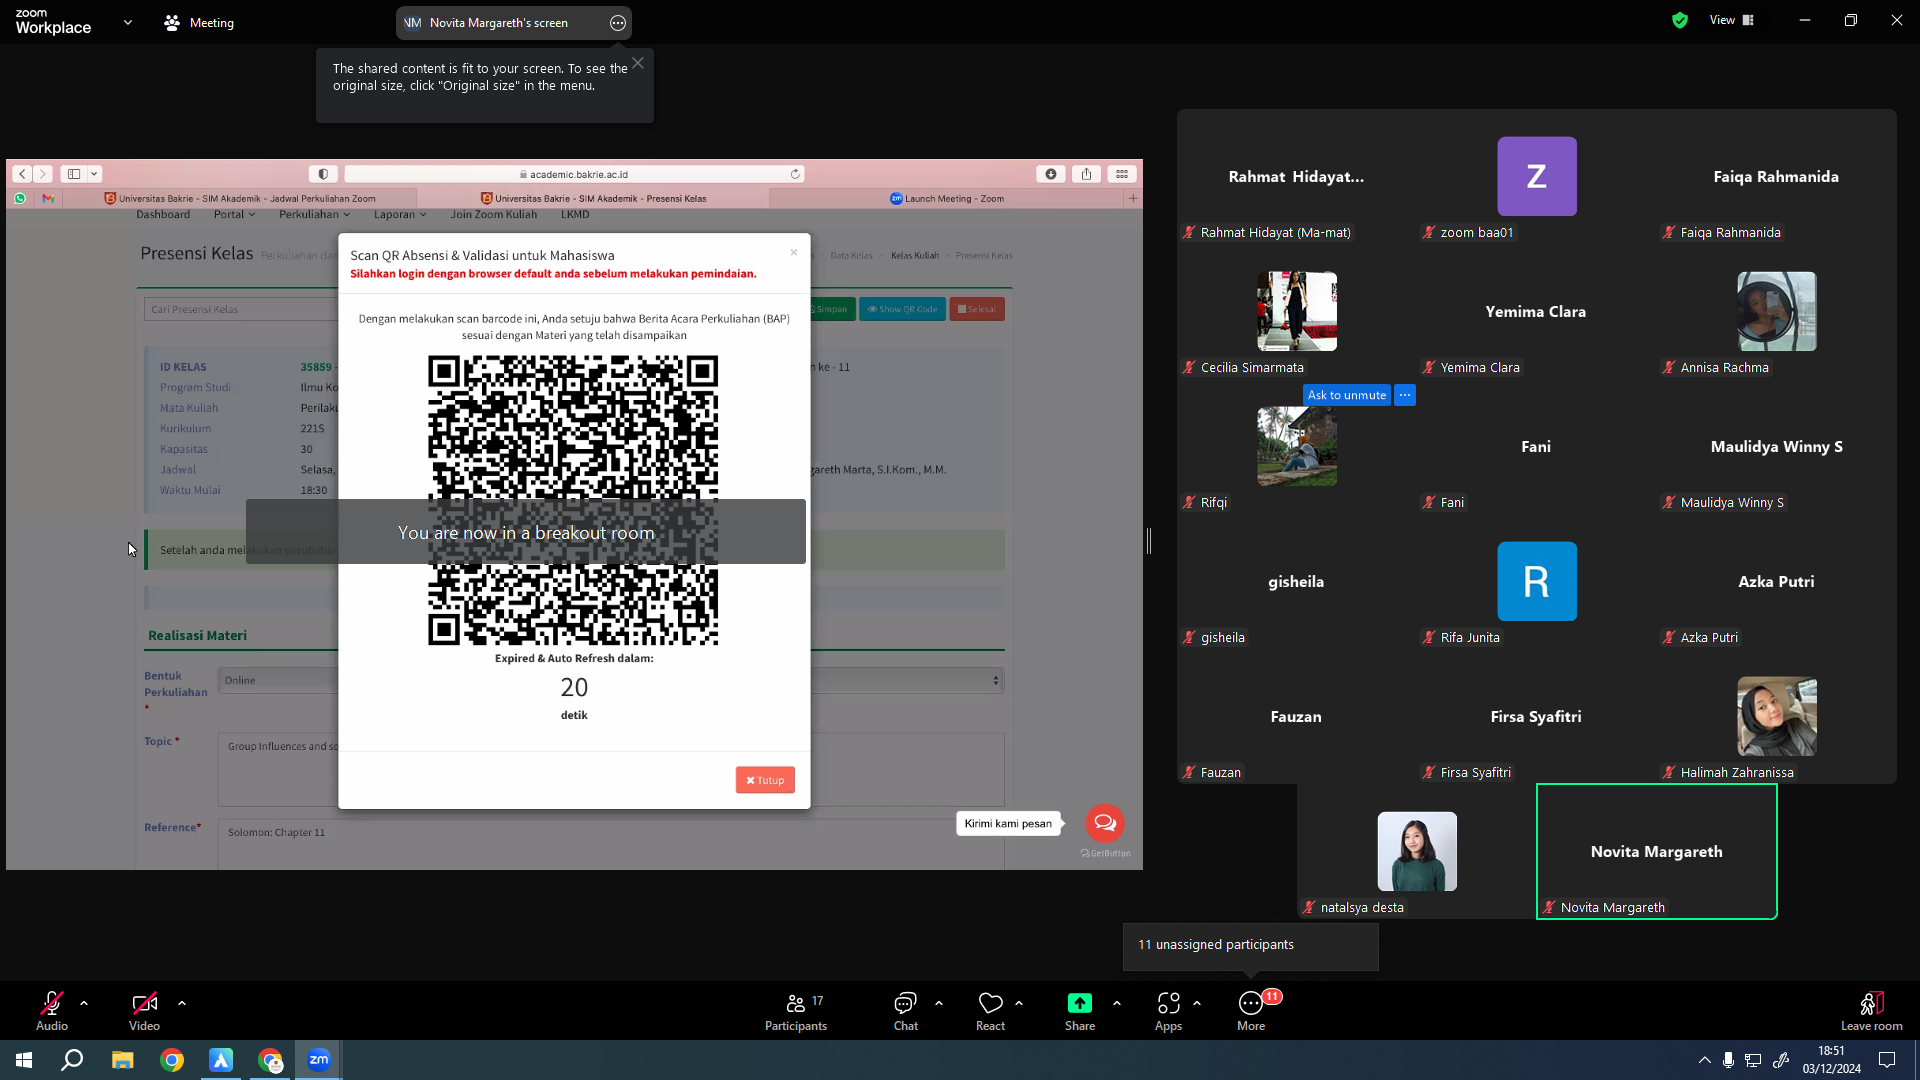Open the Chat panel
The height and width of the screenshot is (1080, 1920).
[906, 1010]
